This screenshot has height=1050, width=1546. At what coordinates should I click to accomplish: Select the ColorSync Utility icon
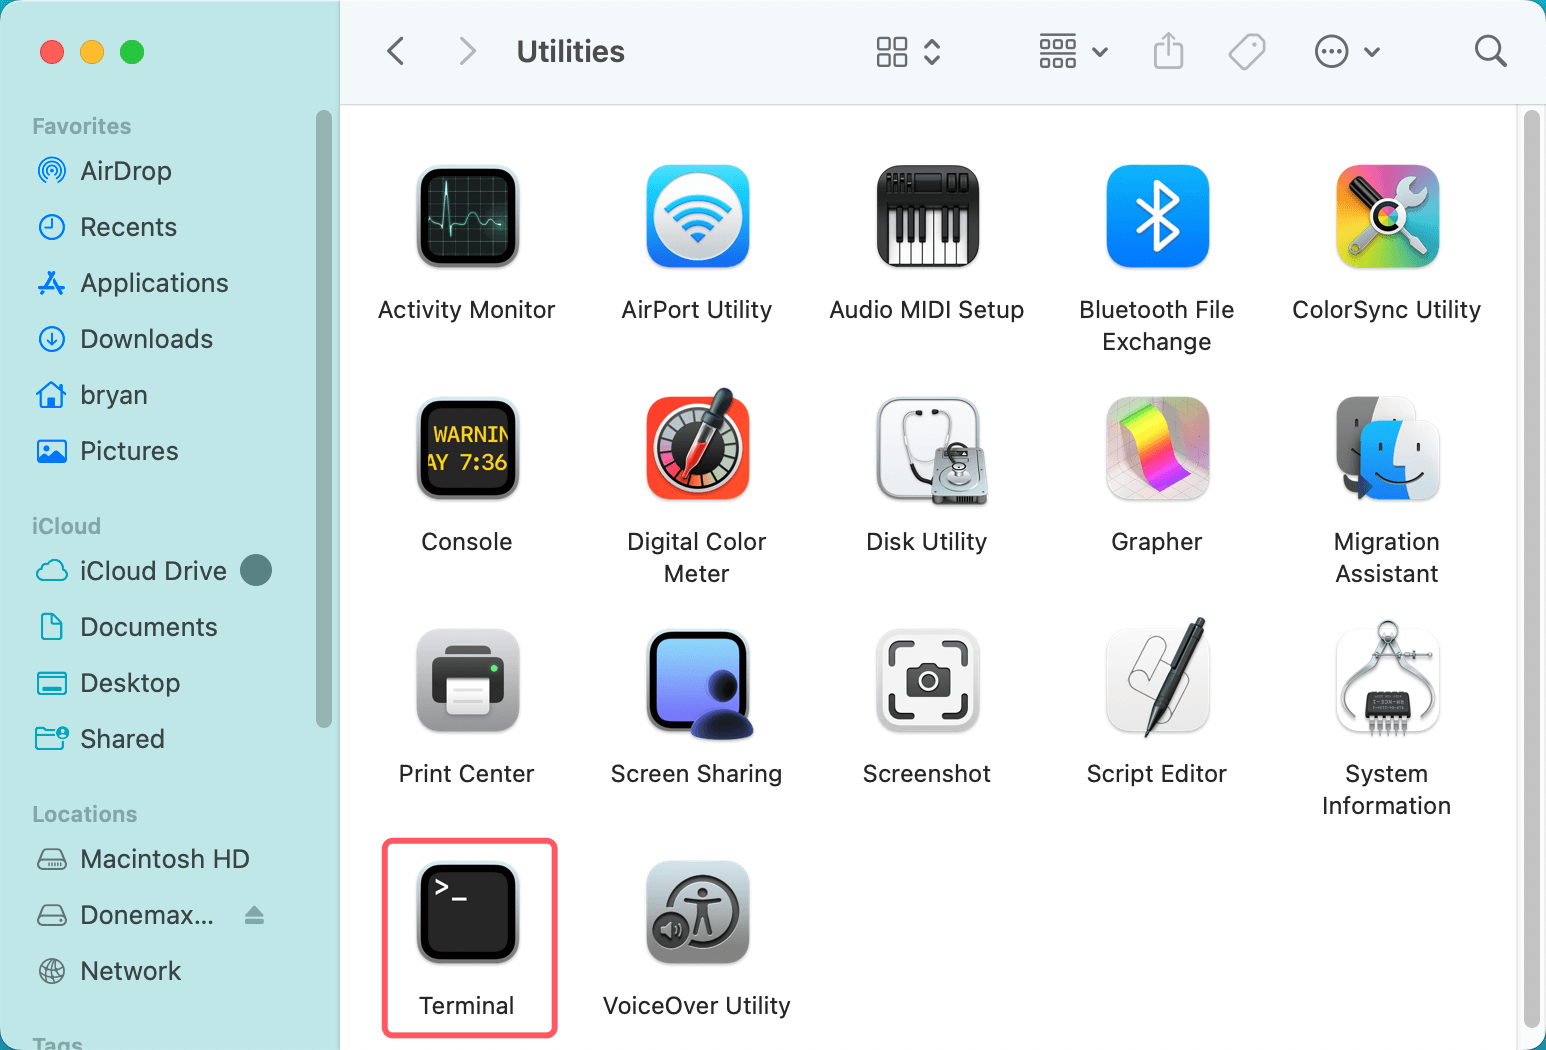(x=1388, y=217)
